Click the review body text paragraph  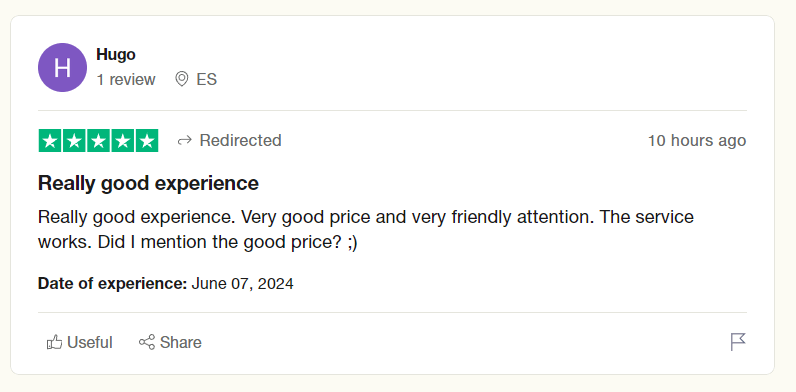366,230
